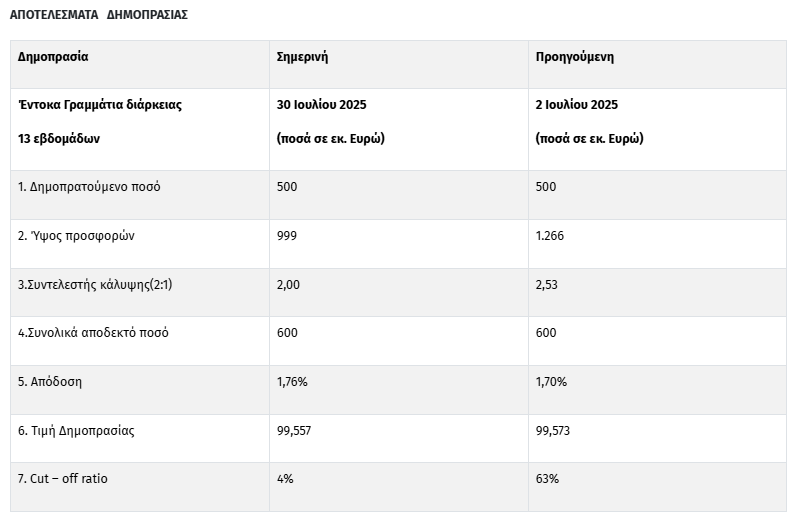797x527 pixels.
Task: Click the ΑΠΟΤΕΛΕΣΜΑΤΑ ΔΗΜΟΠΡΑΣΙΑΣ heading
Action: tap(98, 15)
